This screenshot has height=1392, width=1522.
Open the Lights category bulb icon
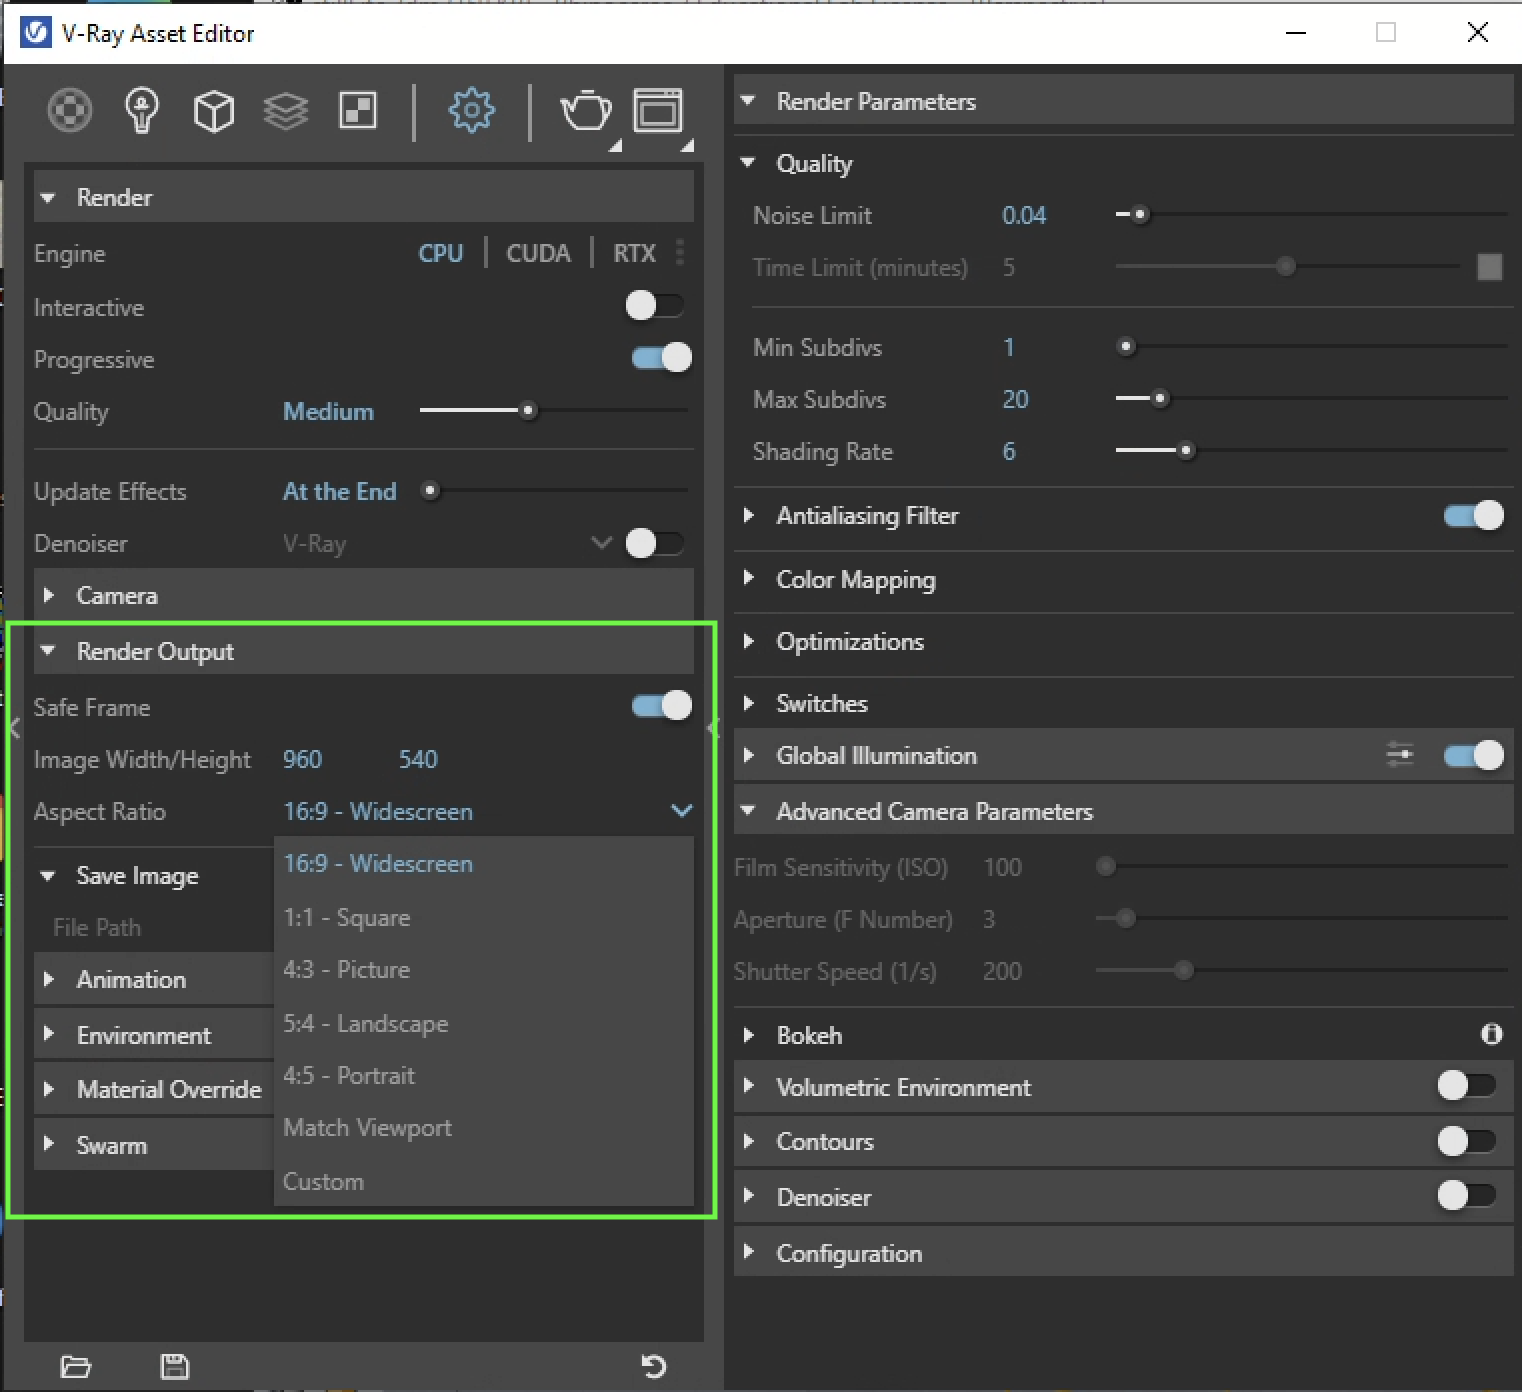(x=141, y=110)
